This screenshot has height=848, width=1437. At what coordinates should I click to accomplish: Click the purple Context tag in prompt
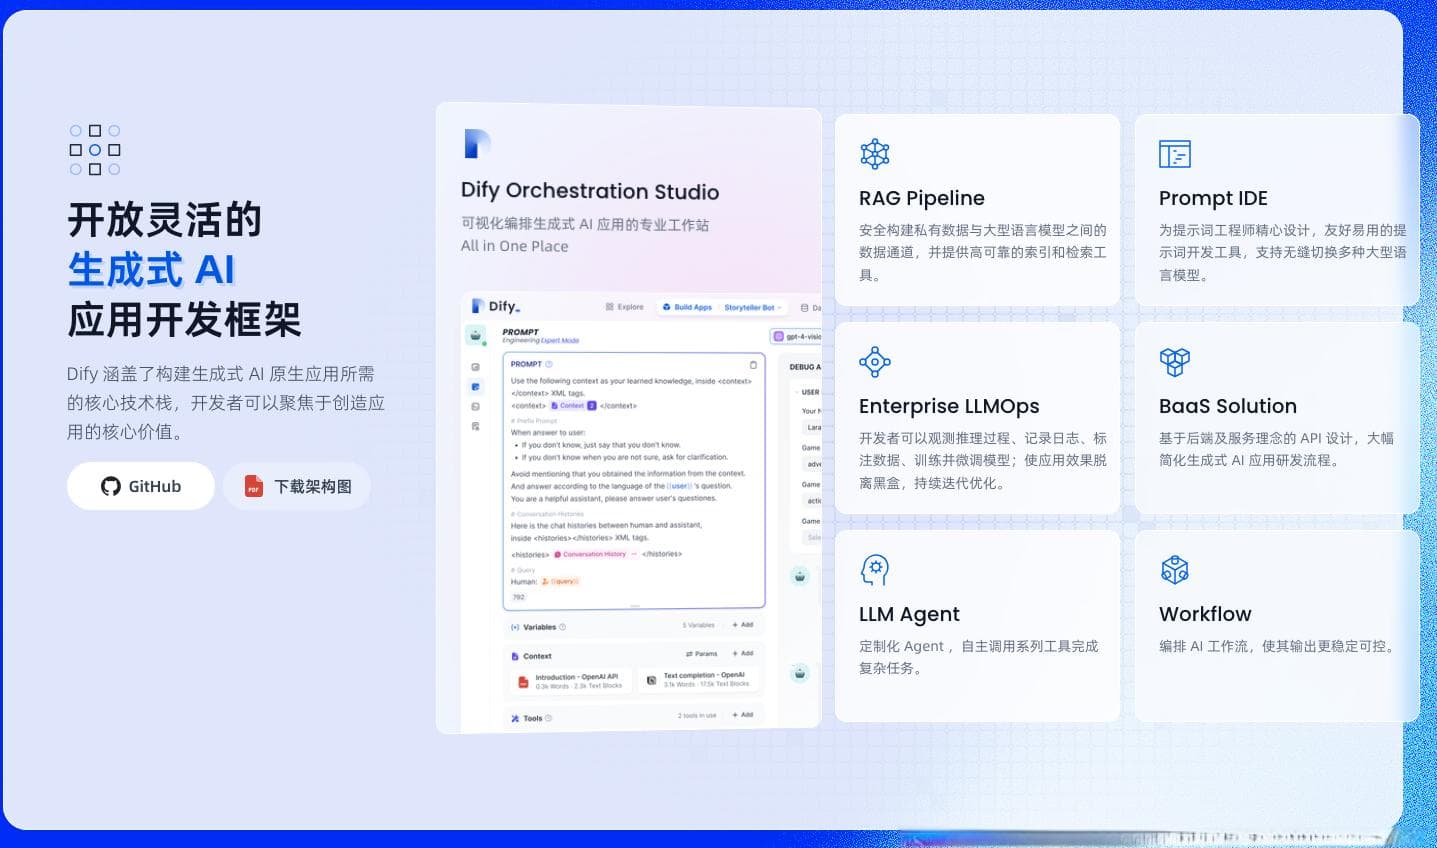tap(574, 406)
